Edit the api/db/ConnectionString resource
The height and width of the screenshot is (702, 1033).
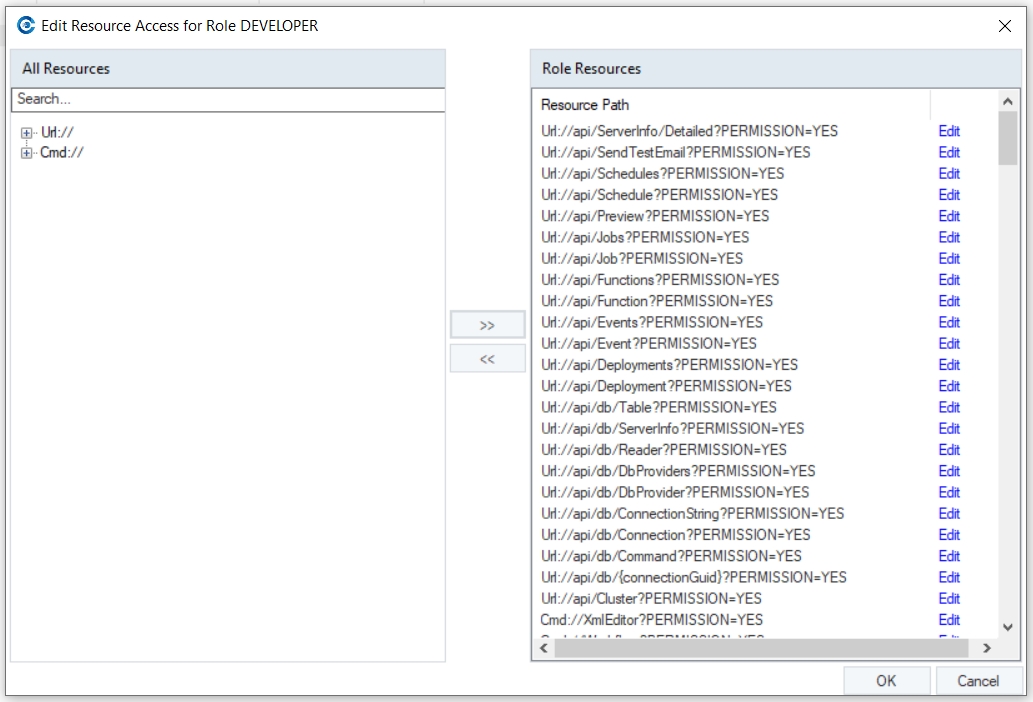click(949, 514)
